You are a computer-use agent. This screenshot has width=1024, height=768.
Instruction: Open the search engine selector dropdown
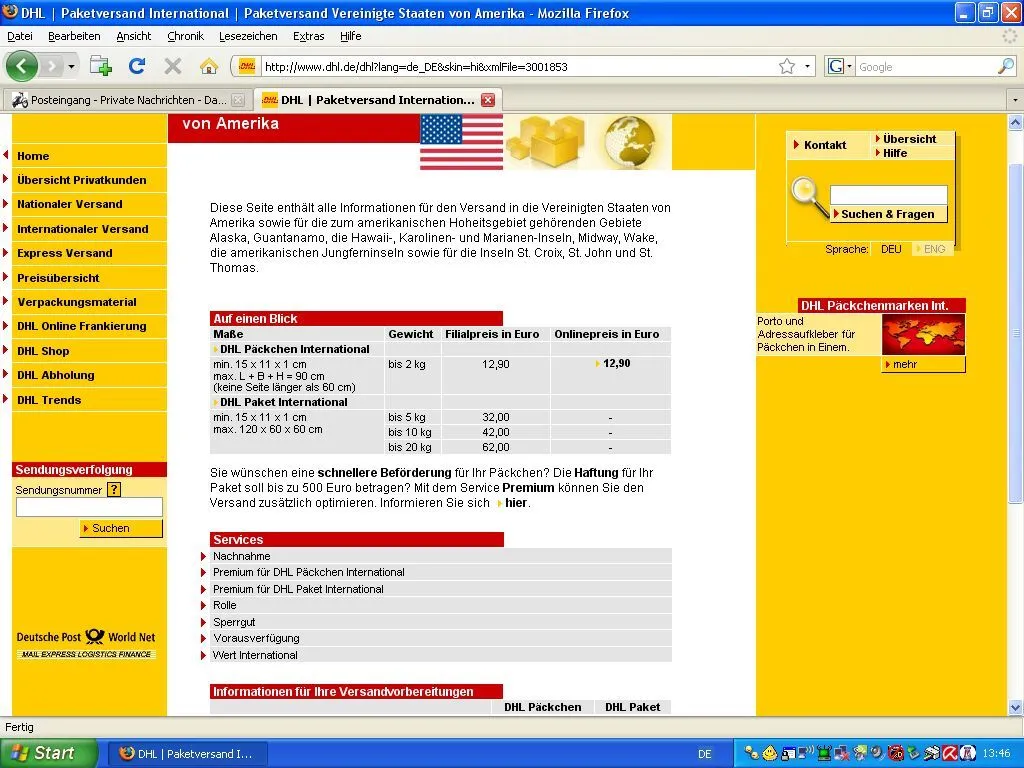[x=840, y=67]
